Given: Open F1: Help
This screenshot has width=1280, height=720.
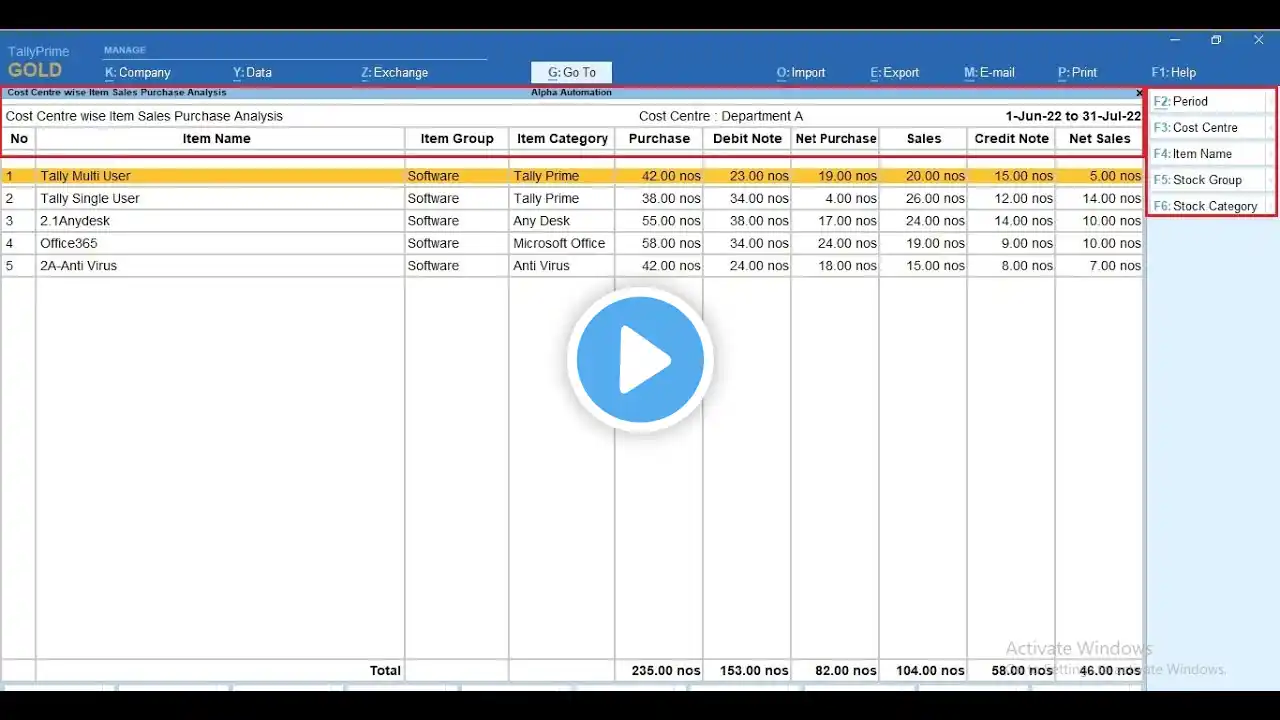Looking at the screenshot, I should [1173, 72].
